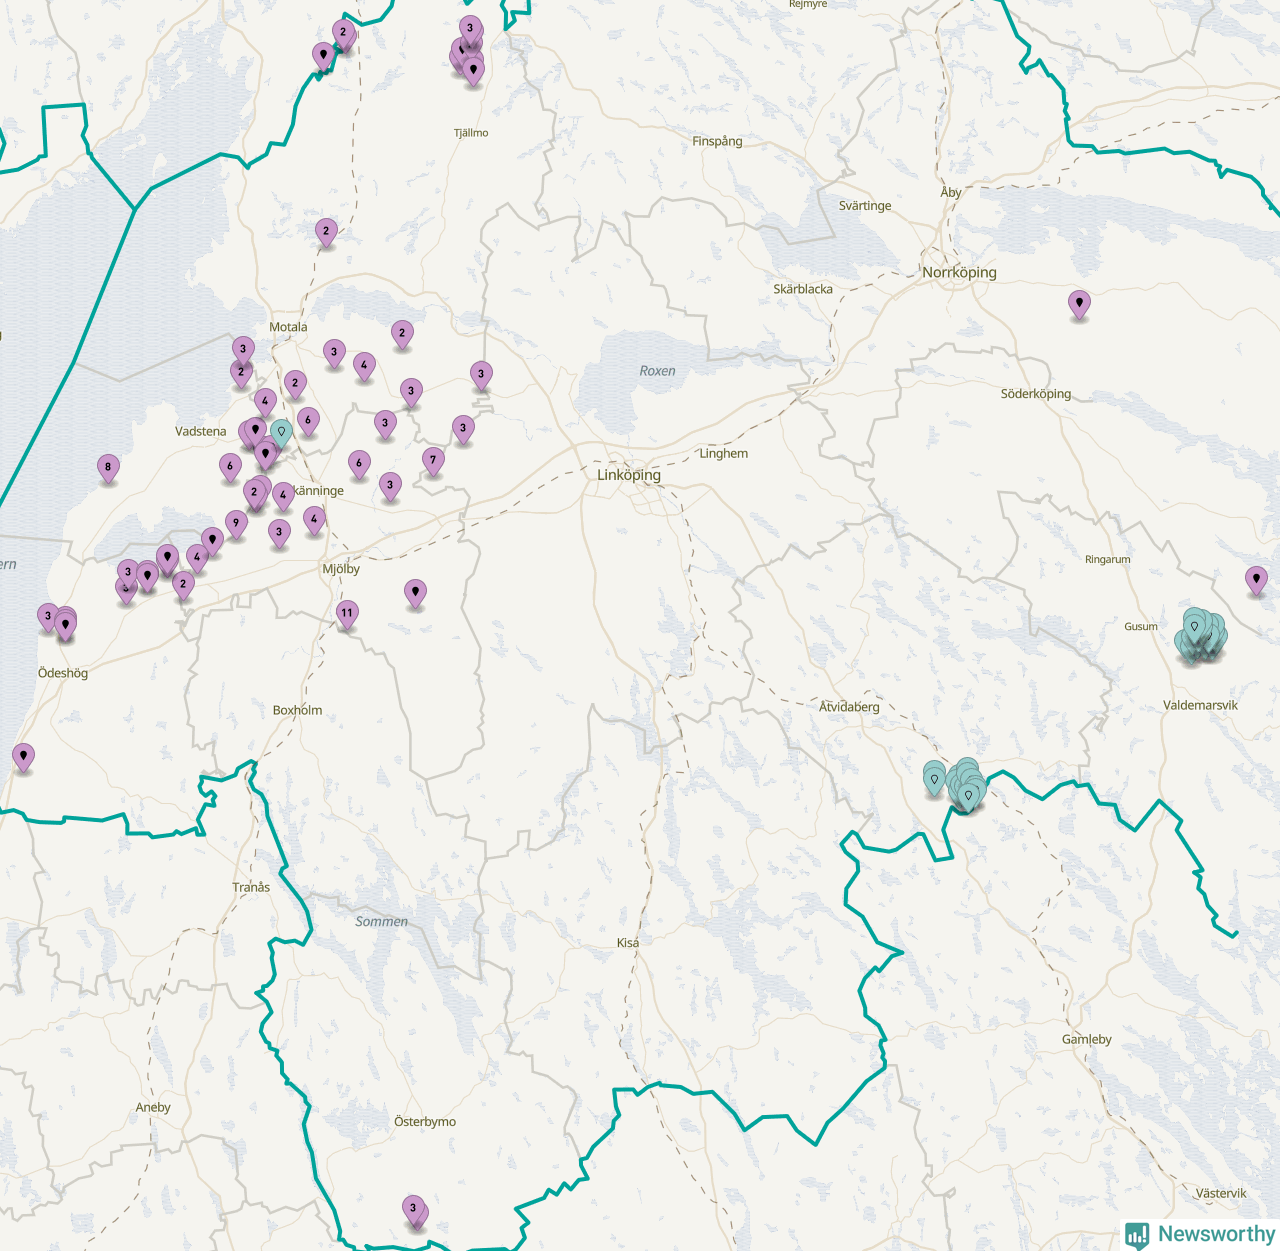Click the purple '11' cluster marker south of Mjölby
This screenshot has width=1280, height=1251.
347,615
